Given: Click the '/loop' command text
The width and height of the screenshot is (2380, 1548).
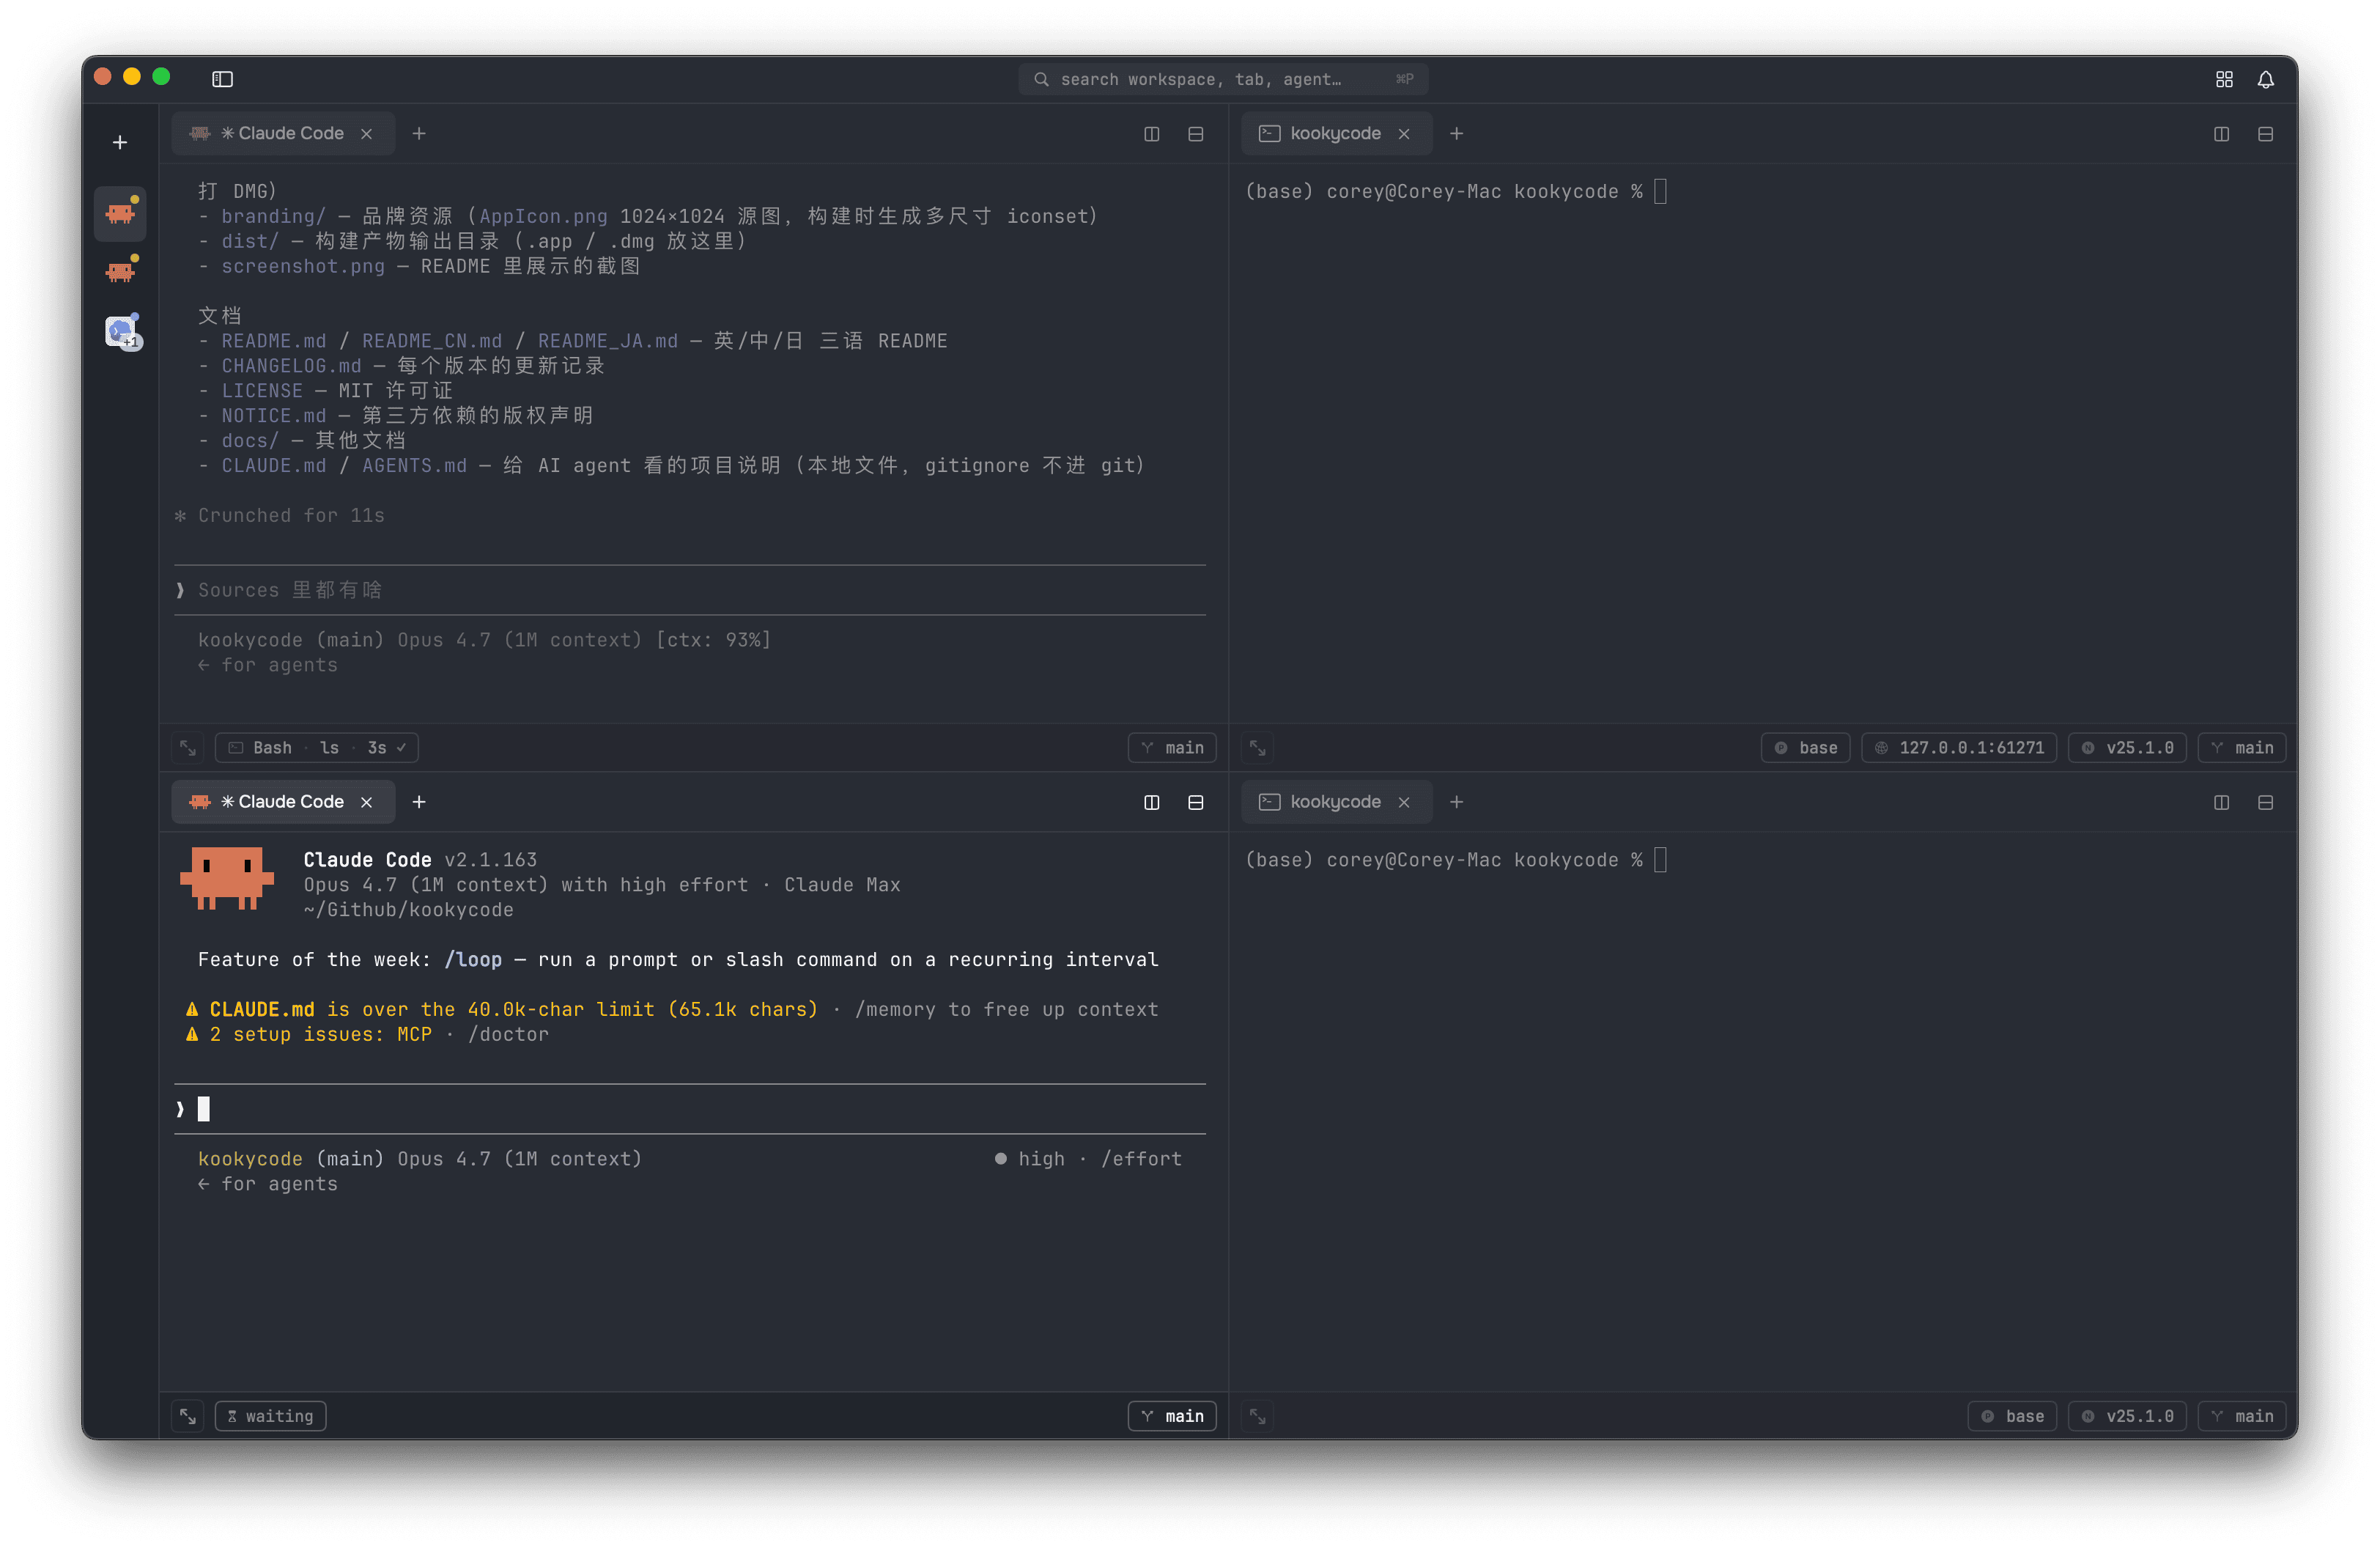Looking at the screenshot, I should (x=473, y=960).
